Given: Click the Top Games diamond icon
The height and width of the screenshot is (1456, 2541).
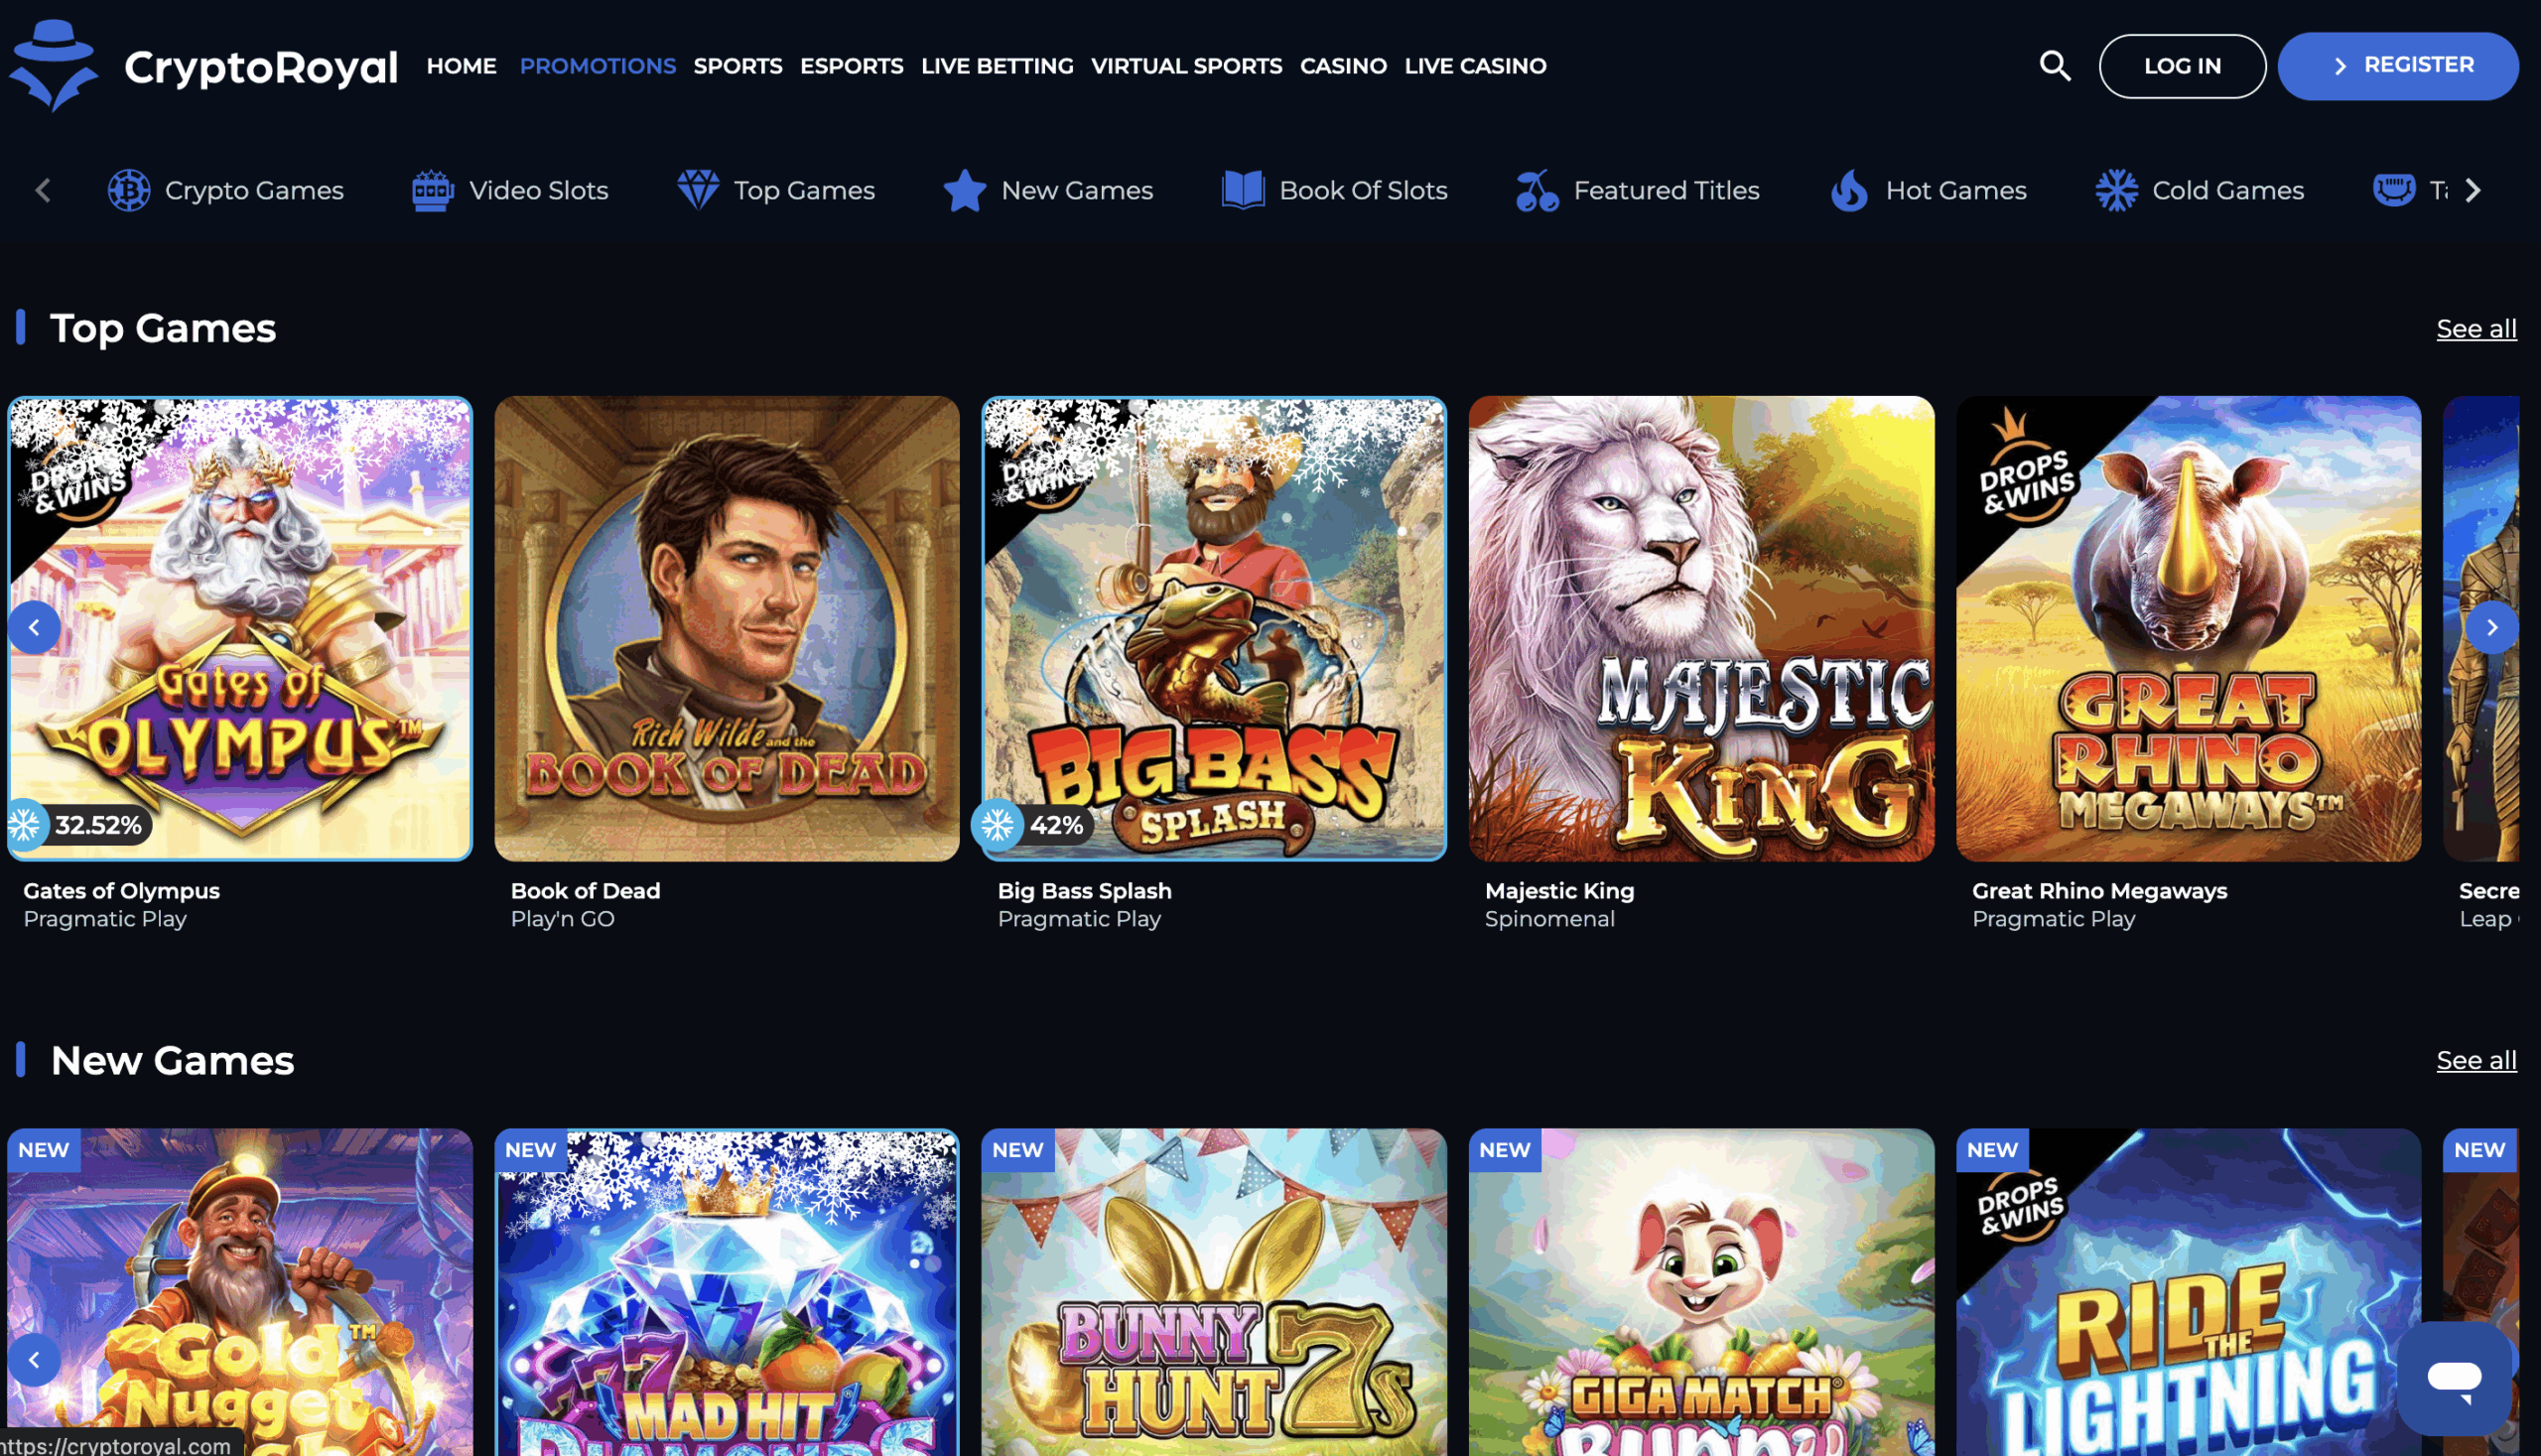Looking at the screenshot, I should click(x=698, y=190).
